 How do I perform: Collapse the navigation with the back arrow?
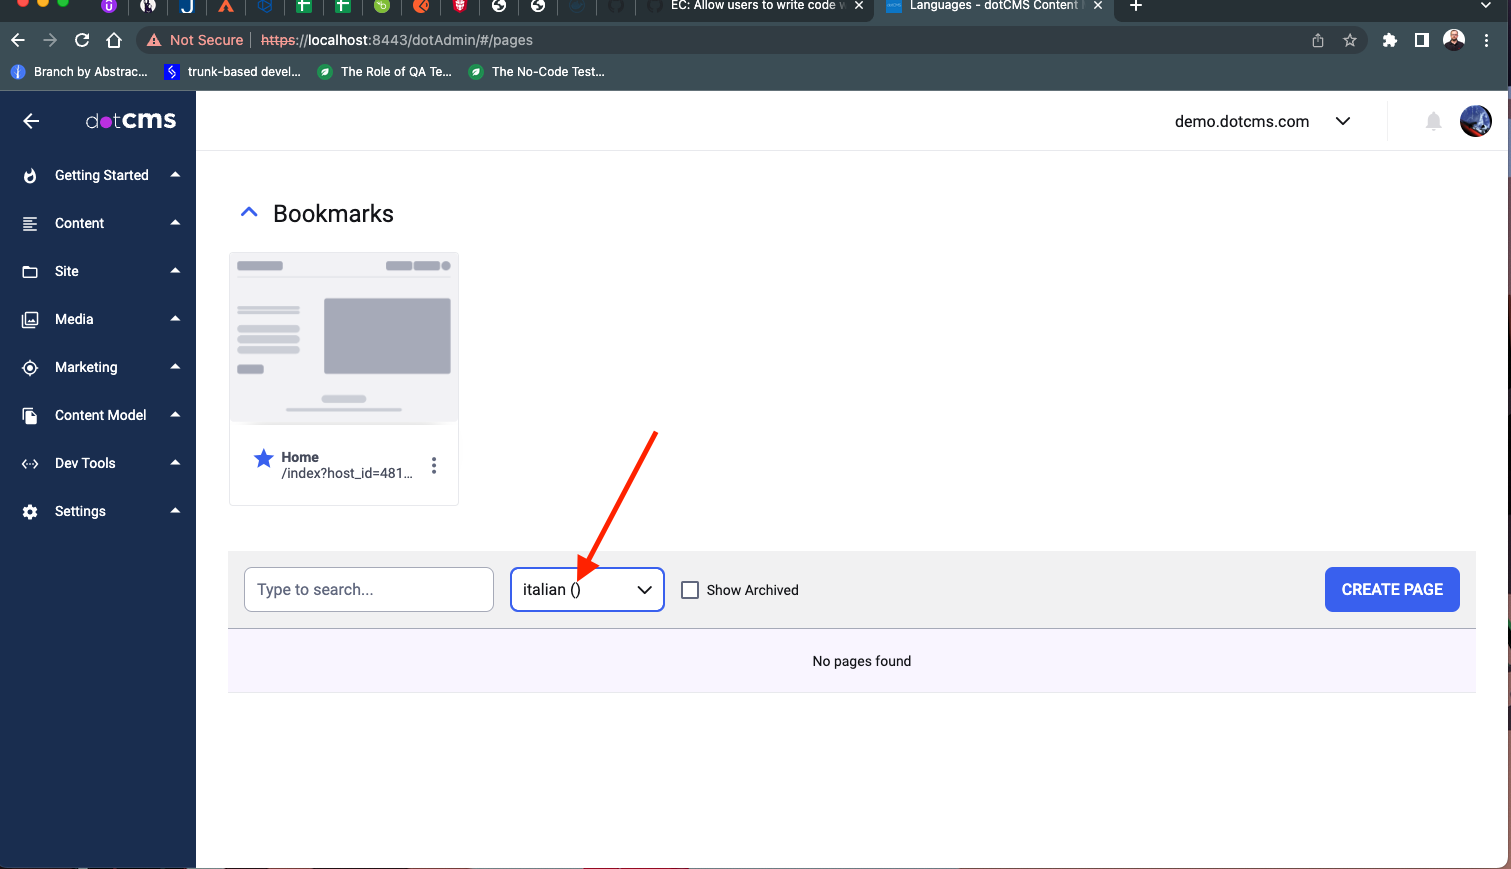tap(31, 121)
